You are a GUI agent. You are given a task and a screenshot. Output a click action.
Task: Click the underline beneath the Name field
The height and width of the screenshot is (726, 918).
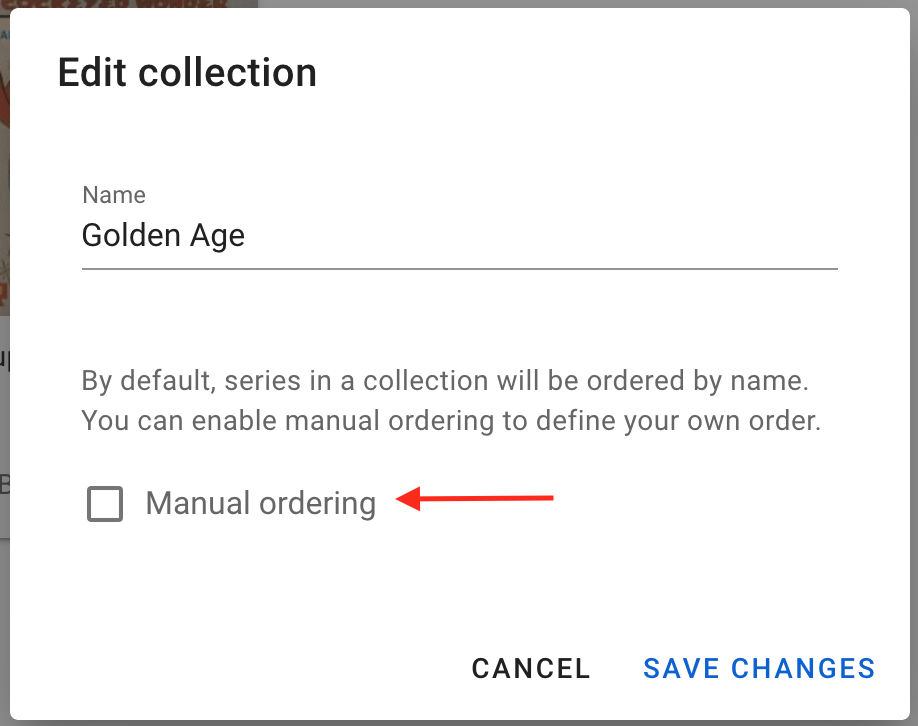(458, 269)
